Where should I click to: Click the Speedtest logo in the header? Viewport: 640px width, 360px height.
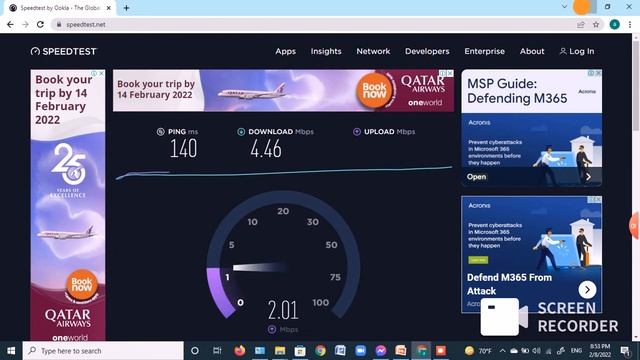[x=64, y=51]
